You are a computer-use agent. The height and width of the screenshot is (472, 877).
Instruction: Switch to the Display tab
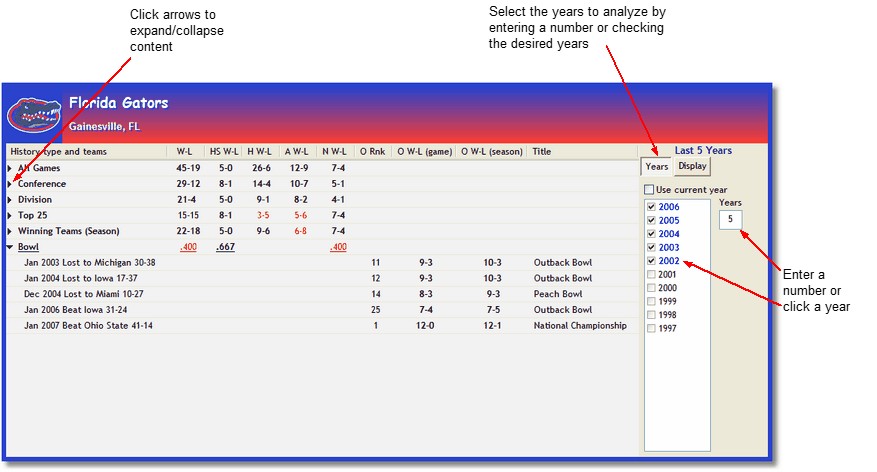click(x=692, y=166)
